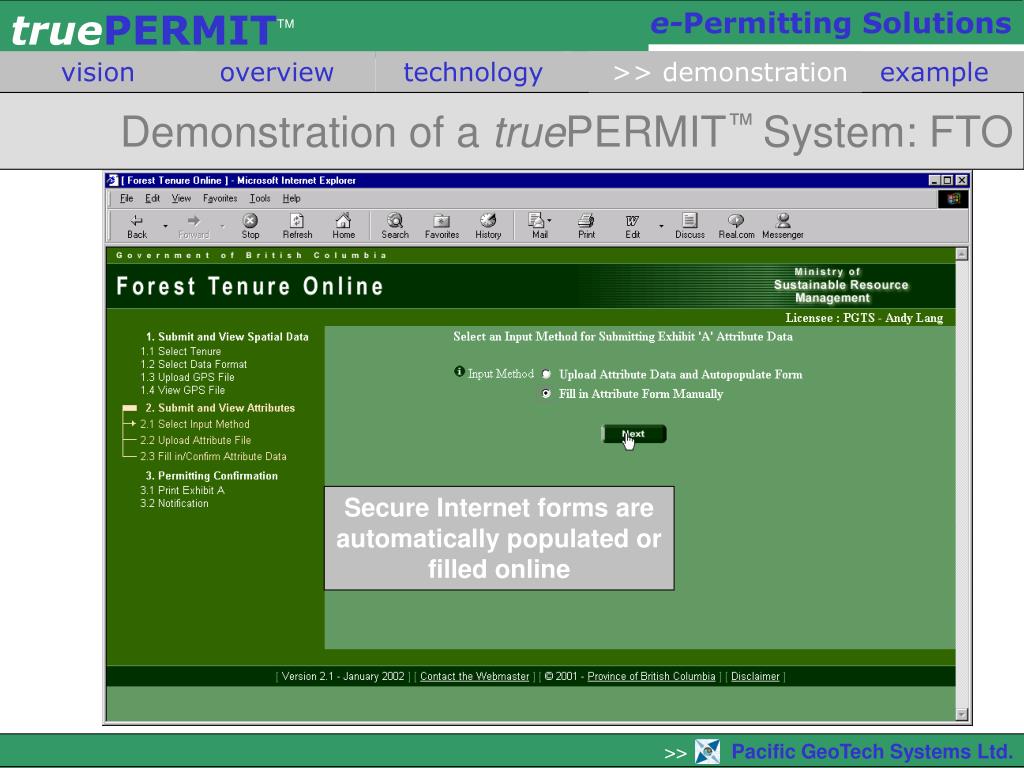The width and height of the screenshot is (1024, 768).
Task: Open the View menu
Action: tap(181, 199)
